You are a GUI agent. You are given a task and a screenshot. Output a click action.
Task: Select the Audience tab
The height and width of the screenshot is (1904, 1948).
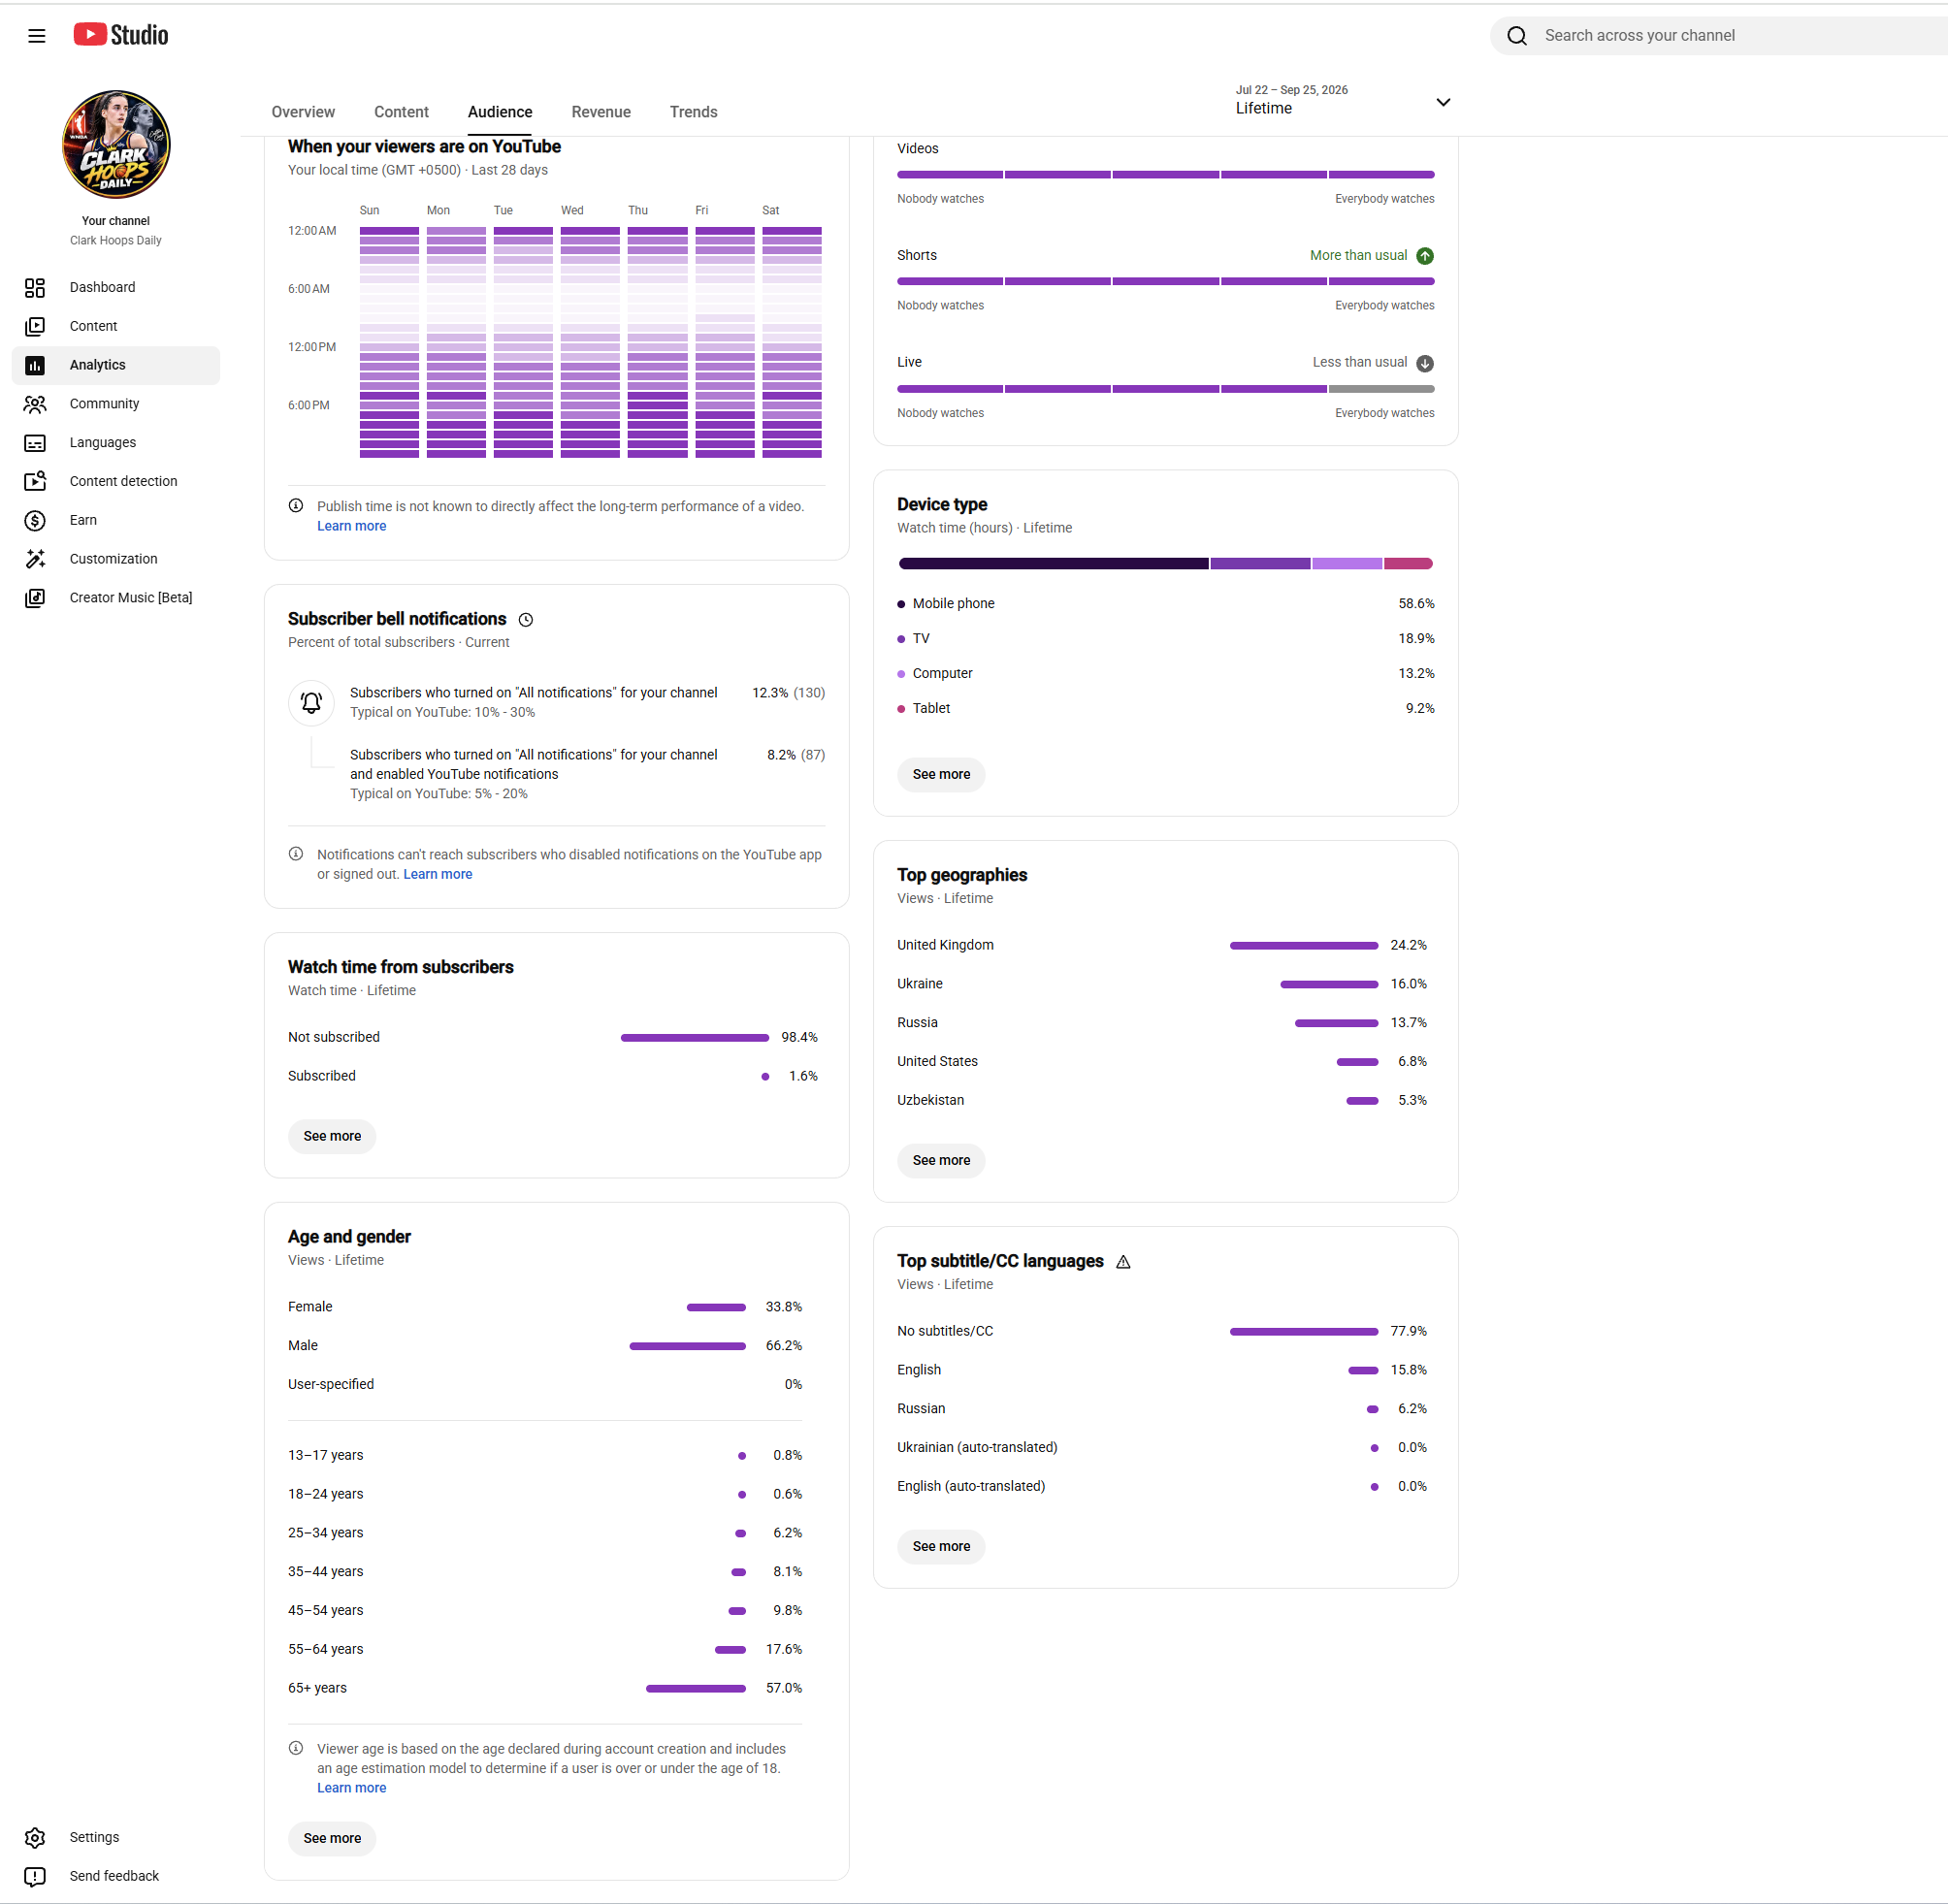tap(500, 112)
